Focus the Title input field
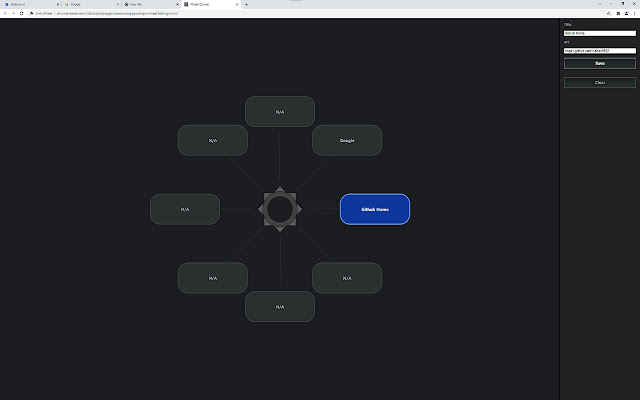 [600, 33]
